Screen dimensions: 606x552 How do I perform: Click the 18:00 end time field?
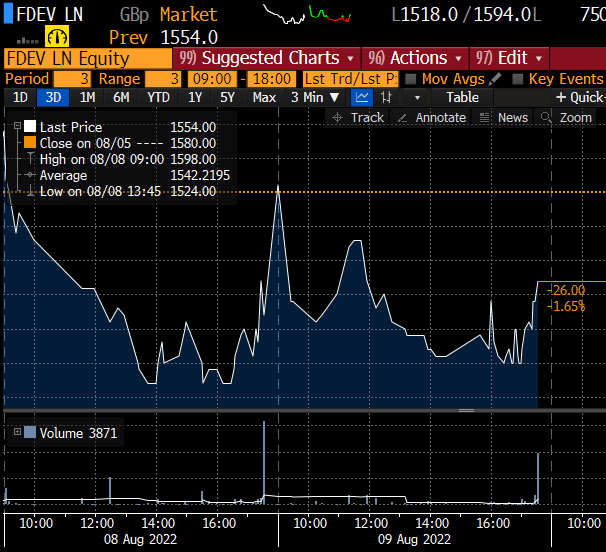point(272,79)
